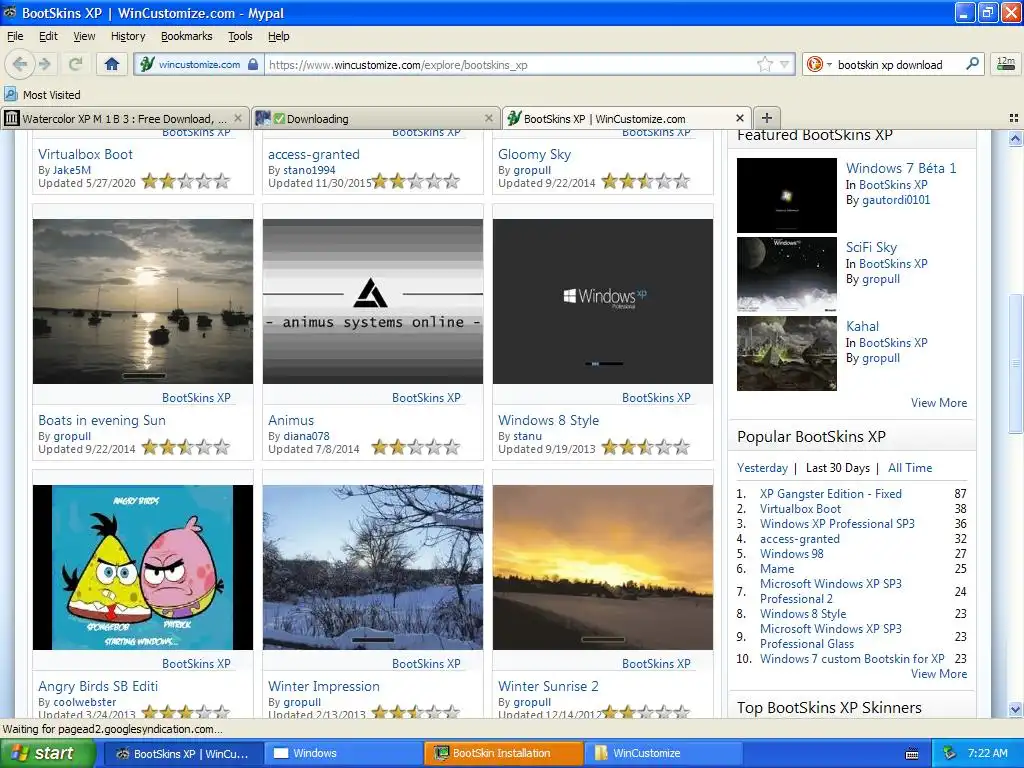Open the Winter Sunrise 2 thumbnail
This screenshot has height=768, width=1024.
tap(603, 567)
